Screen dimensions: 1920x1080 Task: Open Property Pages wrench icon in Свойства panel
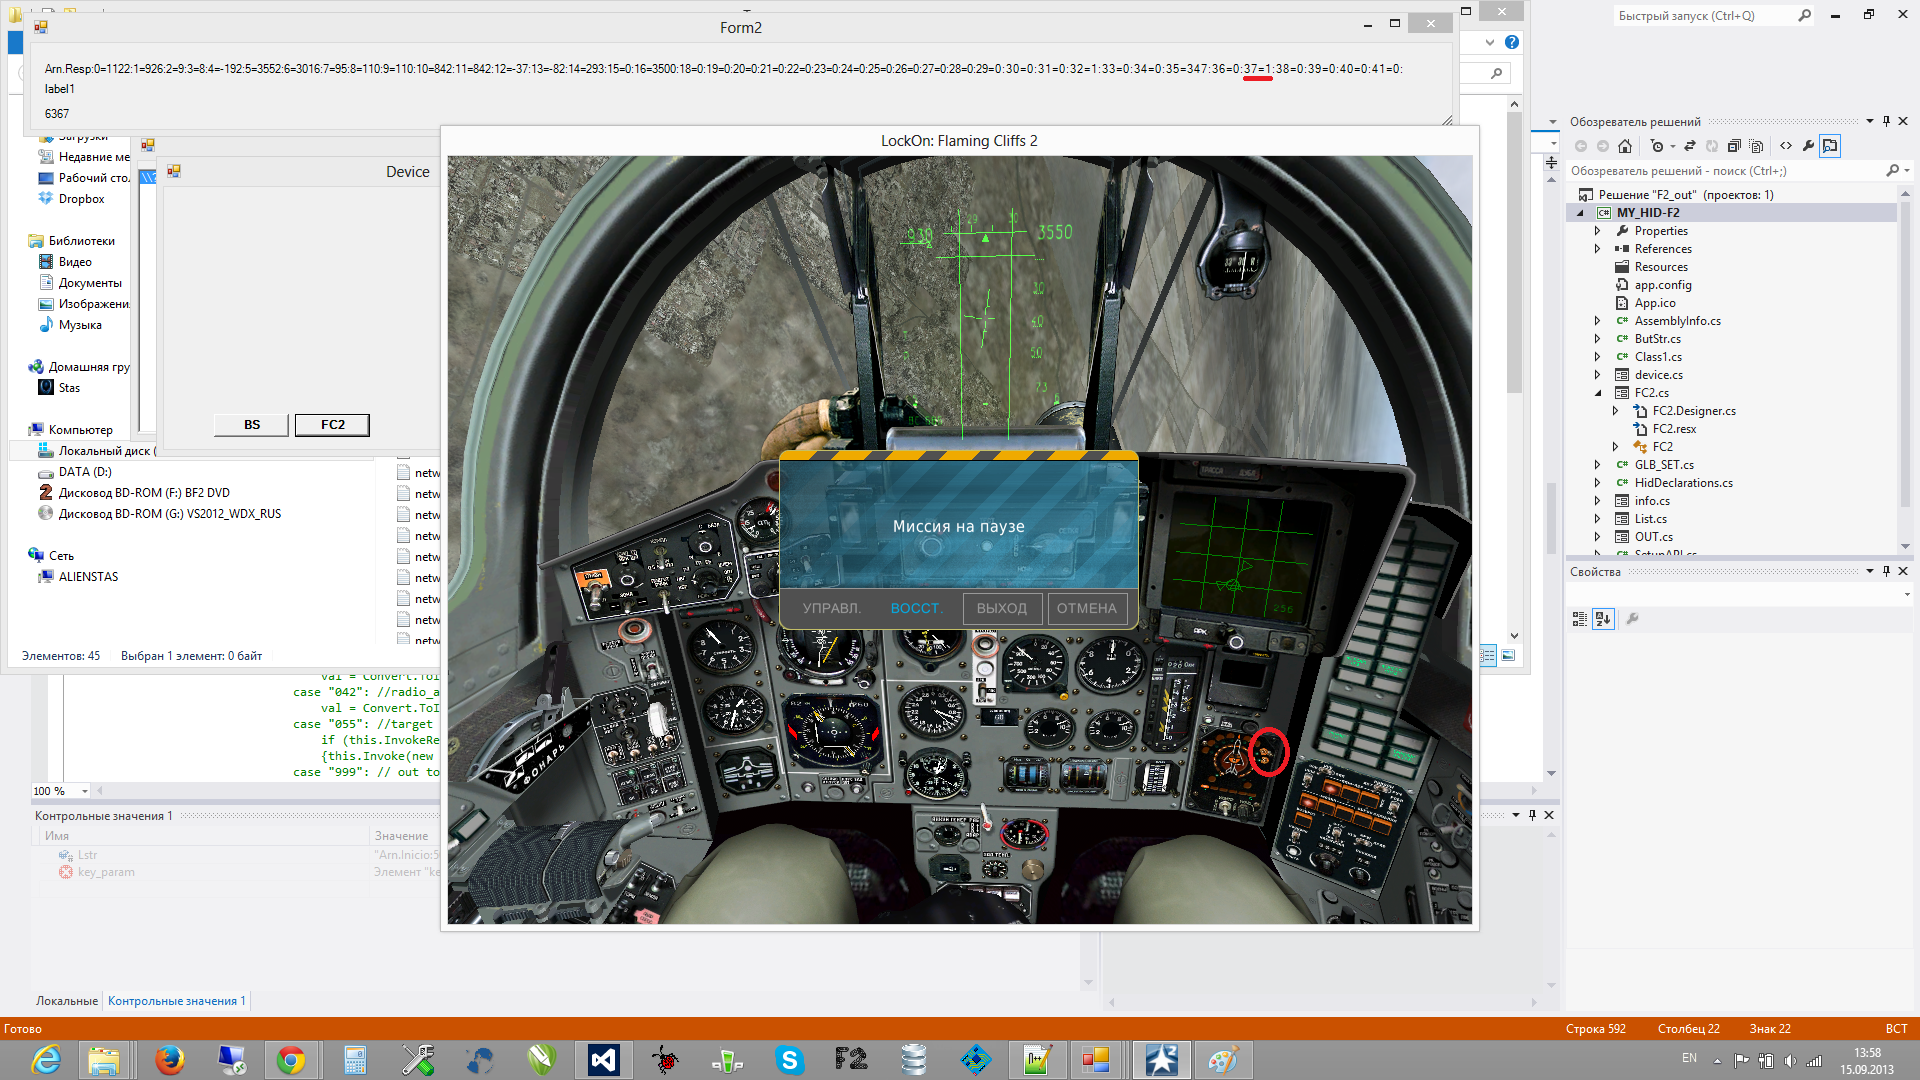(x=1632, y=619)
